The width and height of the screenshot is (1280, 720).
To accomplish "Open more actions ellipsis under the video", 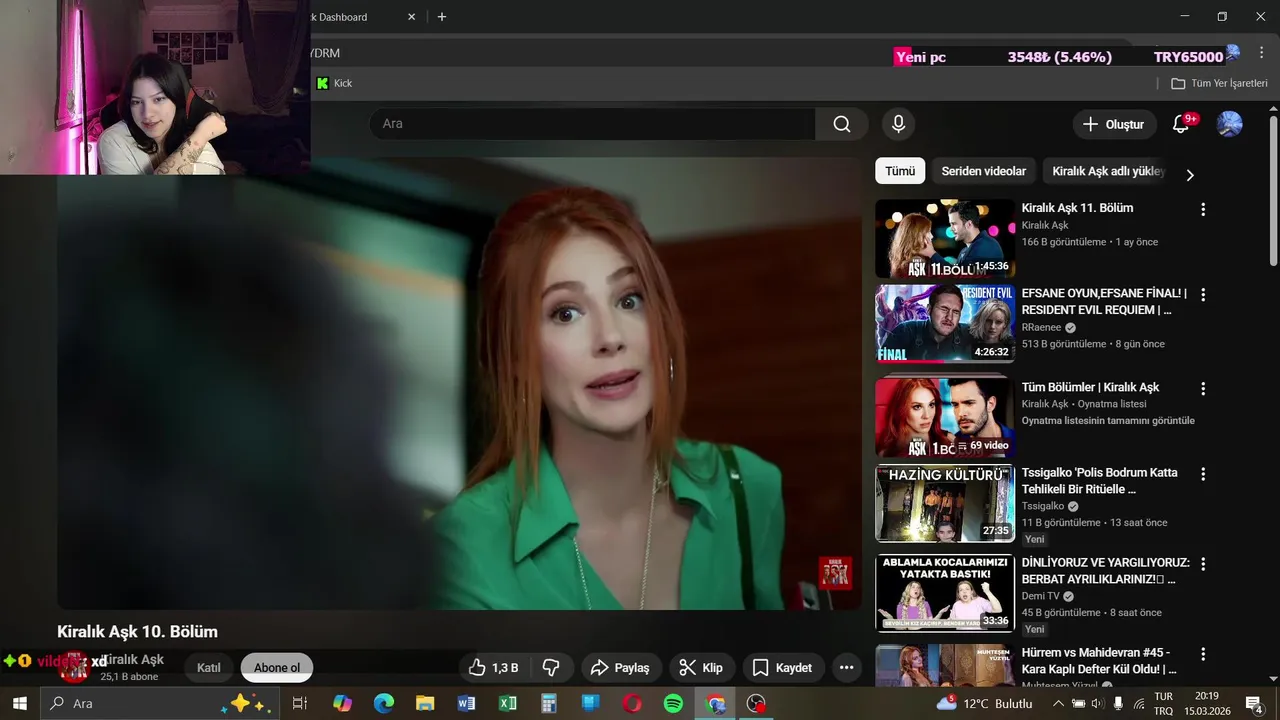I will (x=847, y=667).
